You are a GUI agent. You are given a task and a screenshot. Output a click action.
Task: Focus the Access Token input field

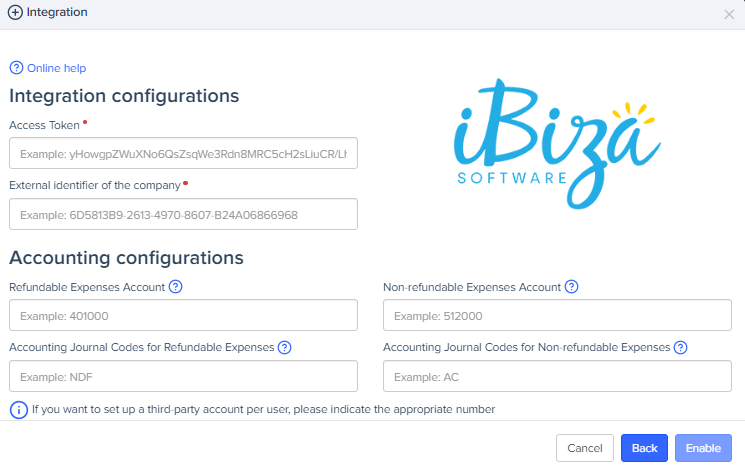pyautogui.click(x=183, y=154)
